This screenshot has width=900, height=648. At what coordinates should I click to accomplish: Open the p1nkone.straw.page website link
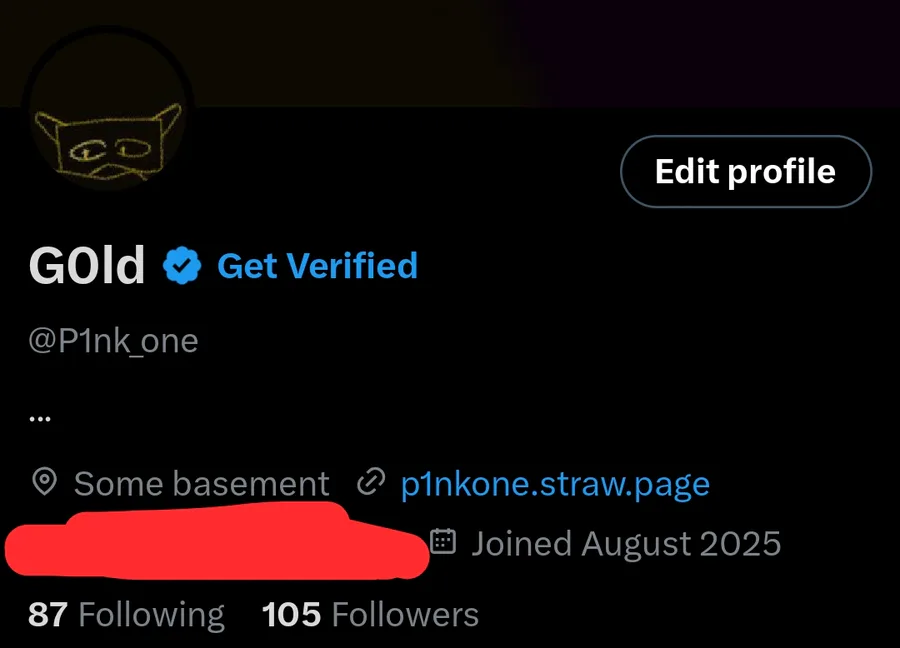pyautogui.click(x=555, y=483)
